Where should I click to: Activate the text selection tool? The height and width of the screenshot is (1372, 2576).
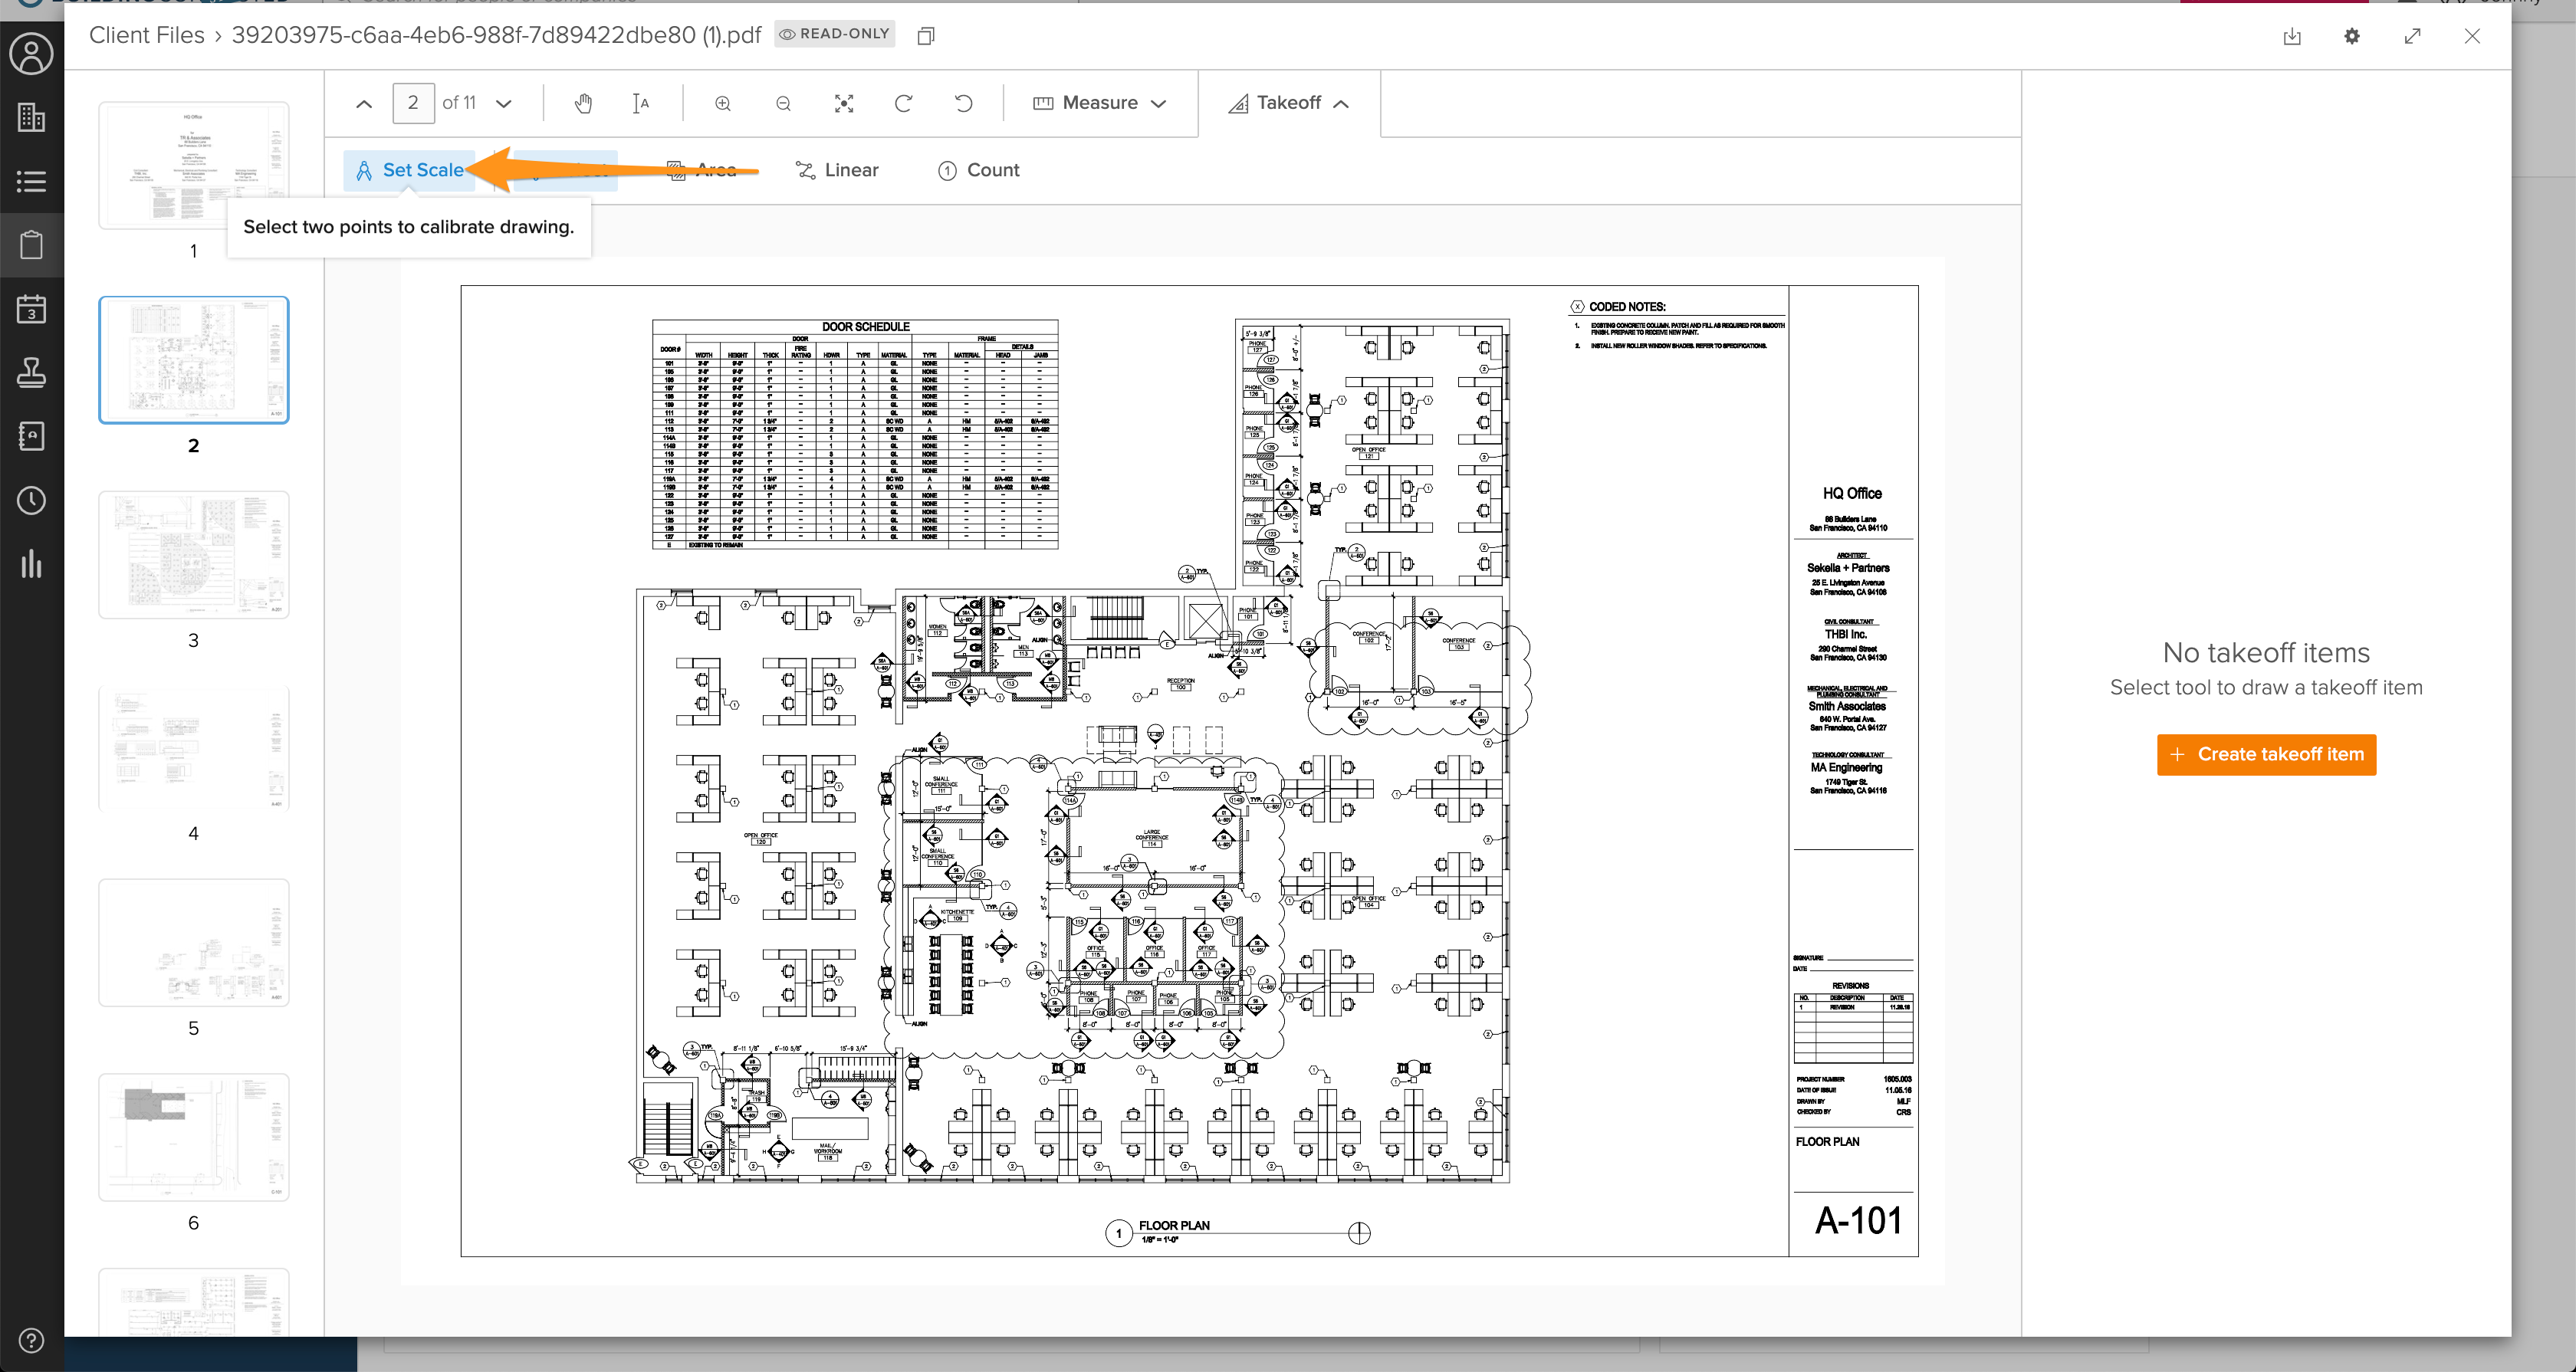click(641, 103)
